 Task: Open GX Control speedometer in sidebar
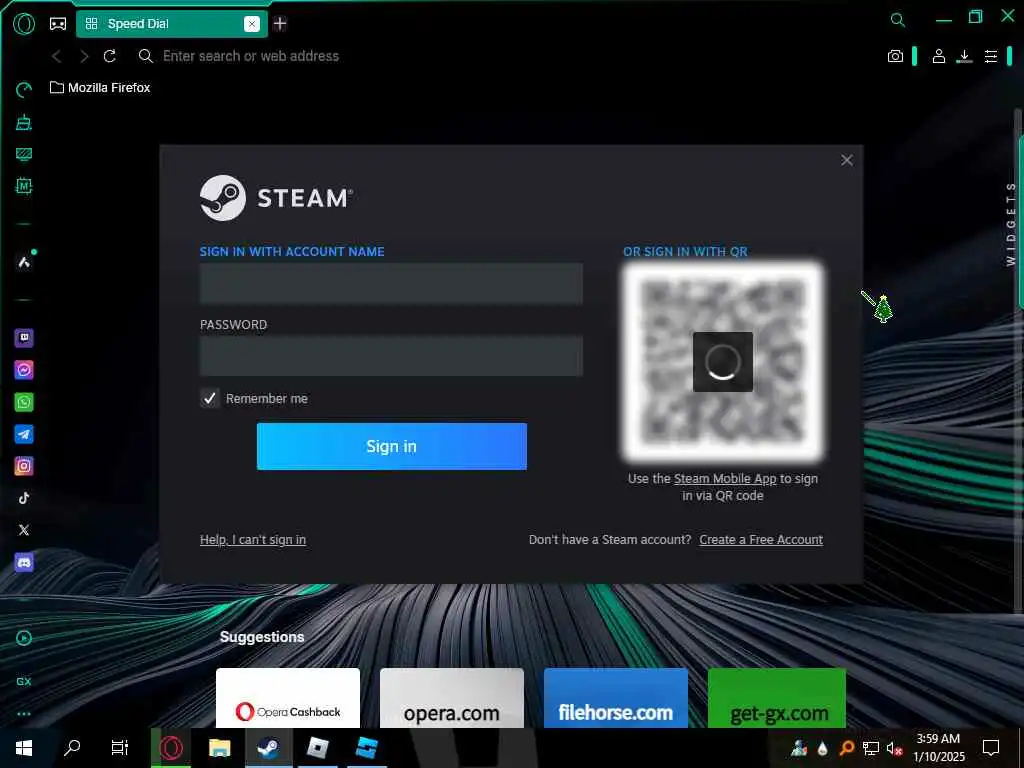coord(24,90)
